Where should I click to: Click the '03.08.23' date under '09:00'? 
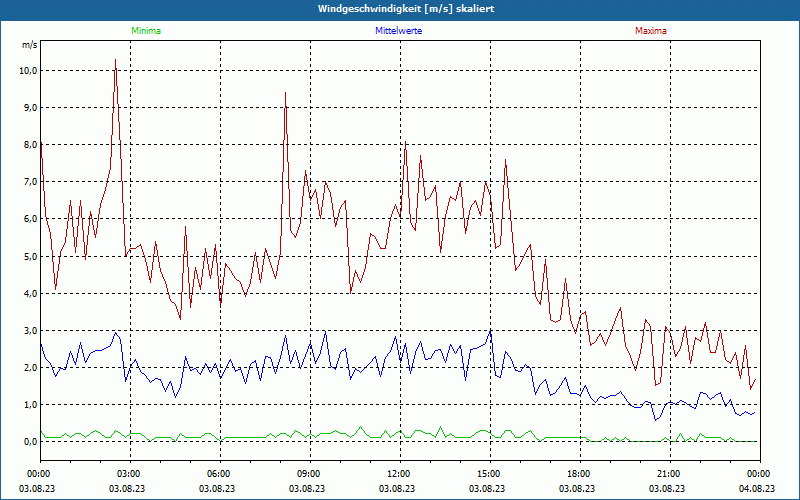coord(307,489)
